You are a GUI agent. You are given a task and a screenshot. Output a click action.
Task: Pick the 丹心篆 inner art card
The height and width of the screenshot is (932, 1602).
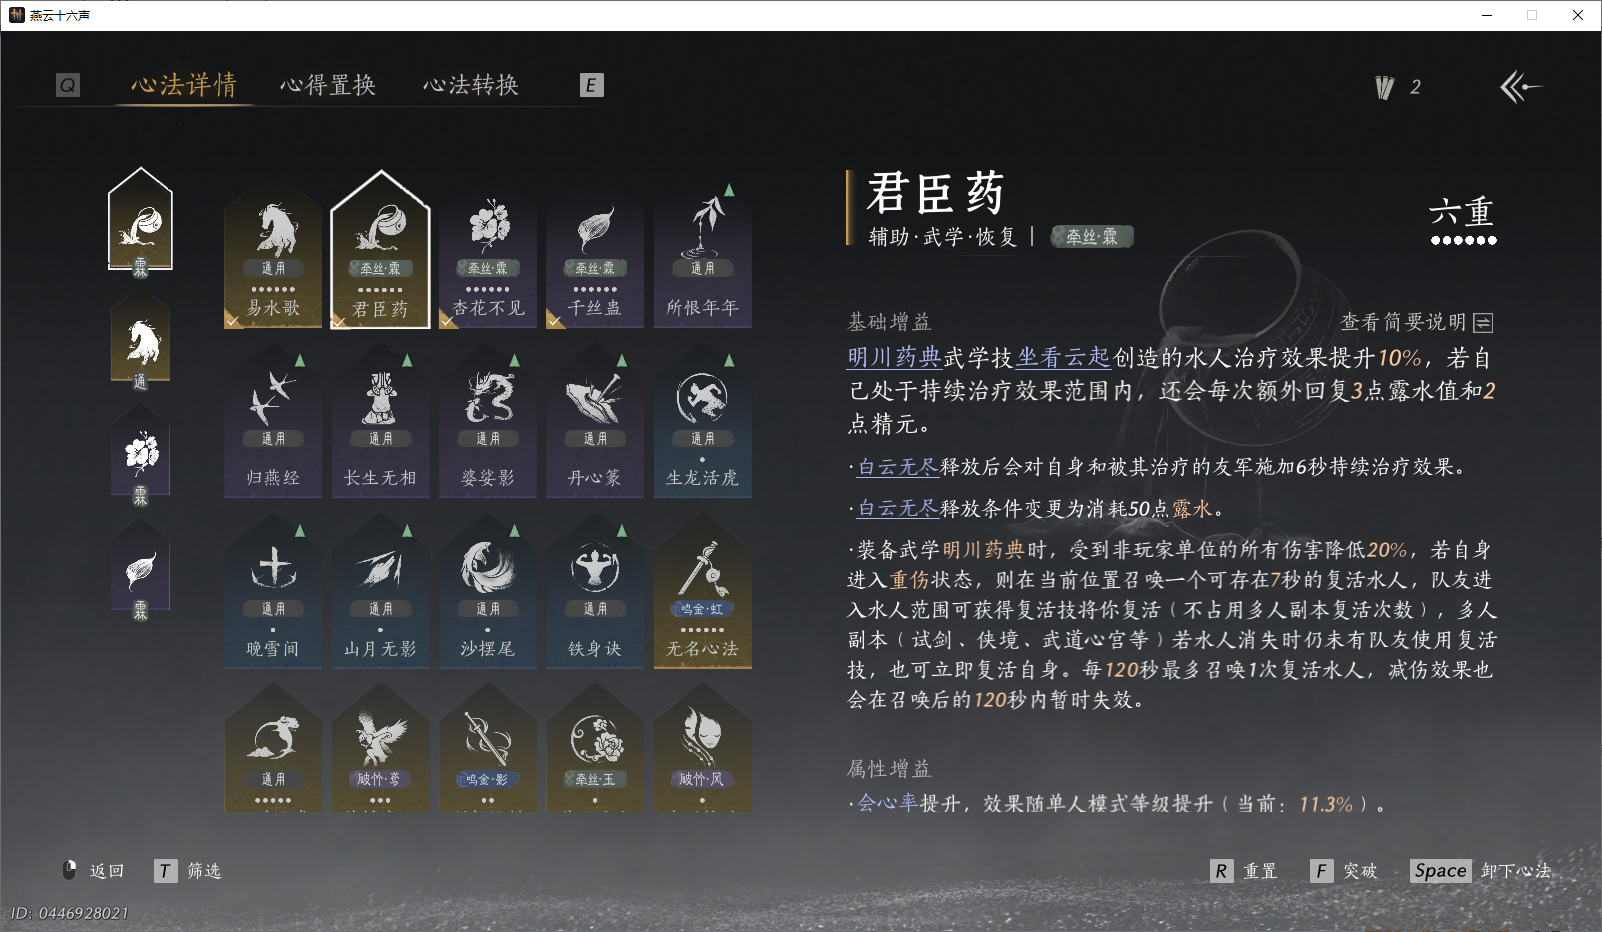tap(595, 422)
